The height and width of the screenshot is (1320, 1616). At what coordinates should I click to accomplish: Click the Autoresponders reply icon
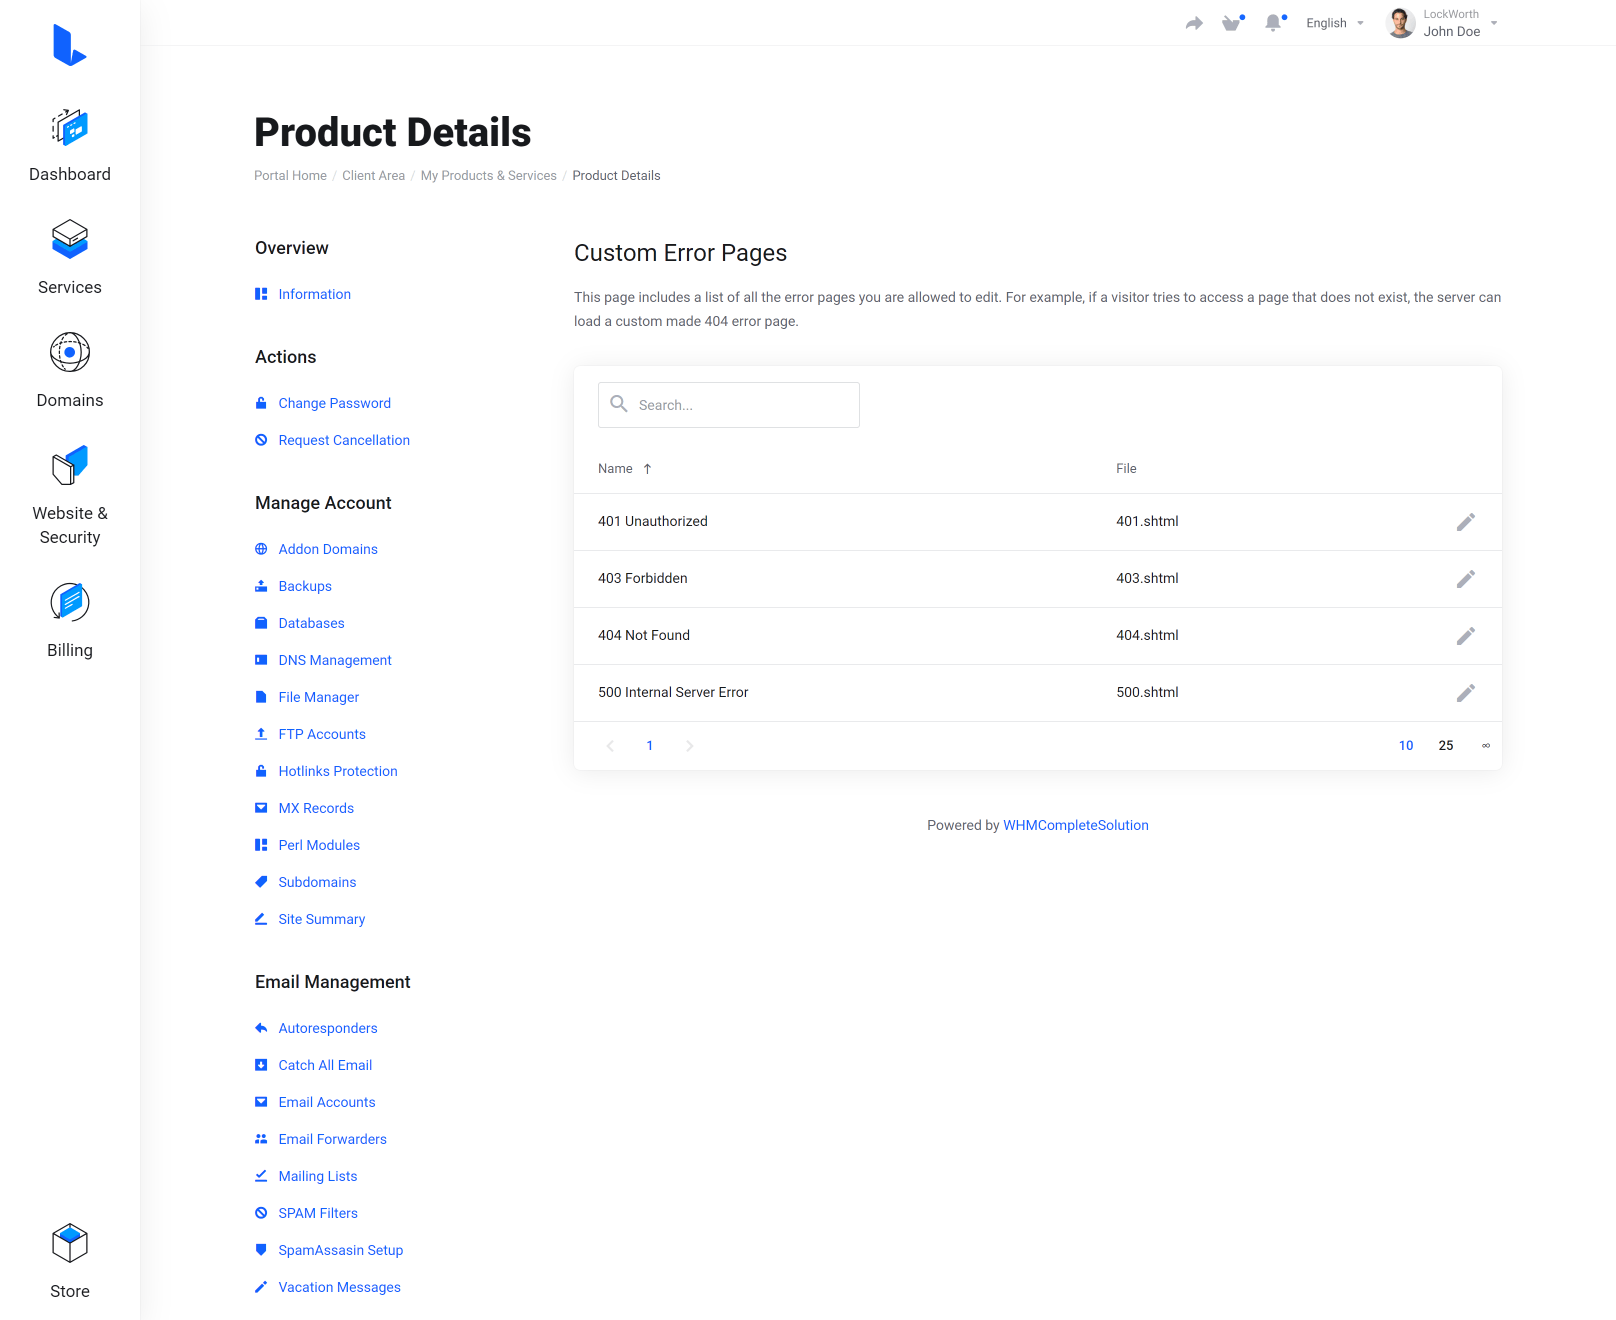[x=261, y=1028]
